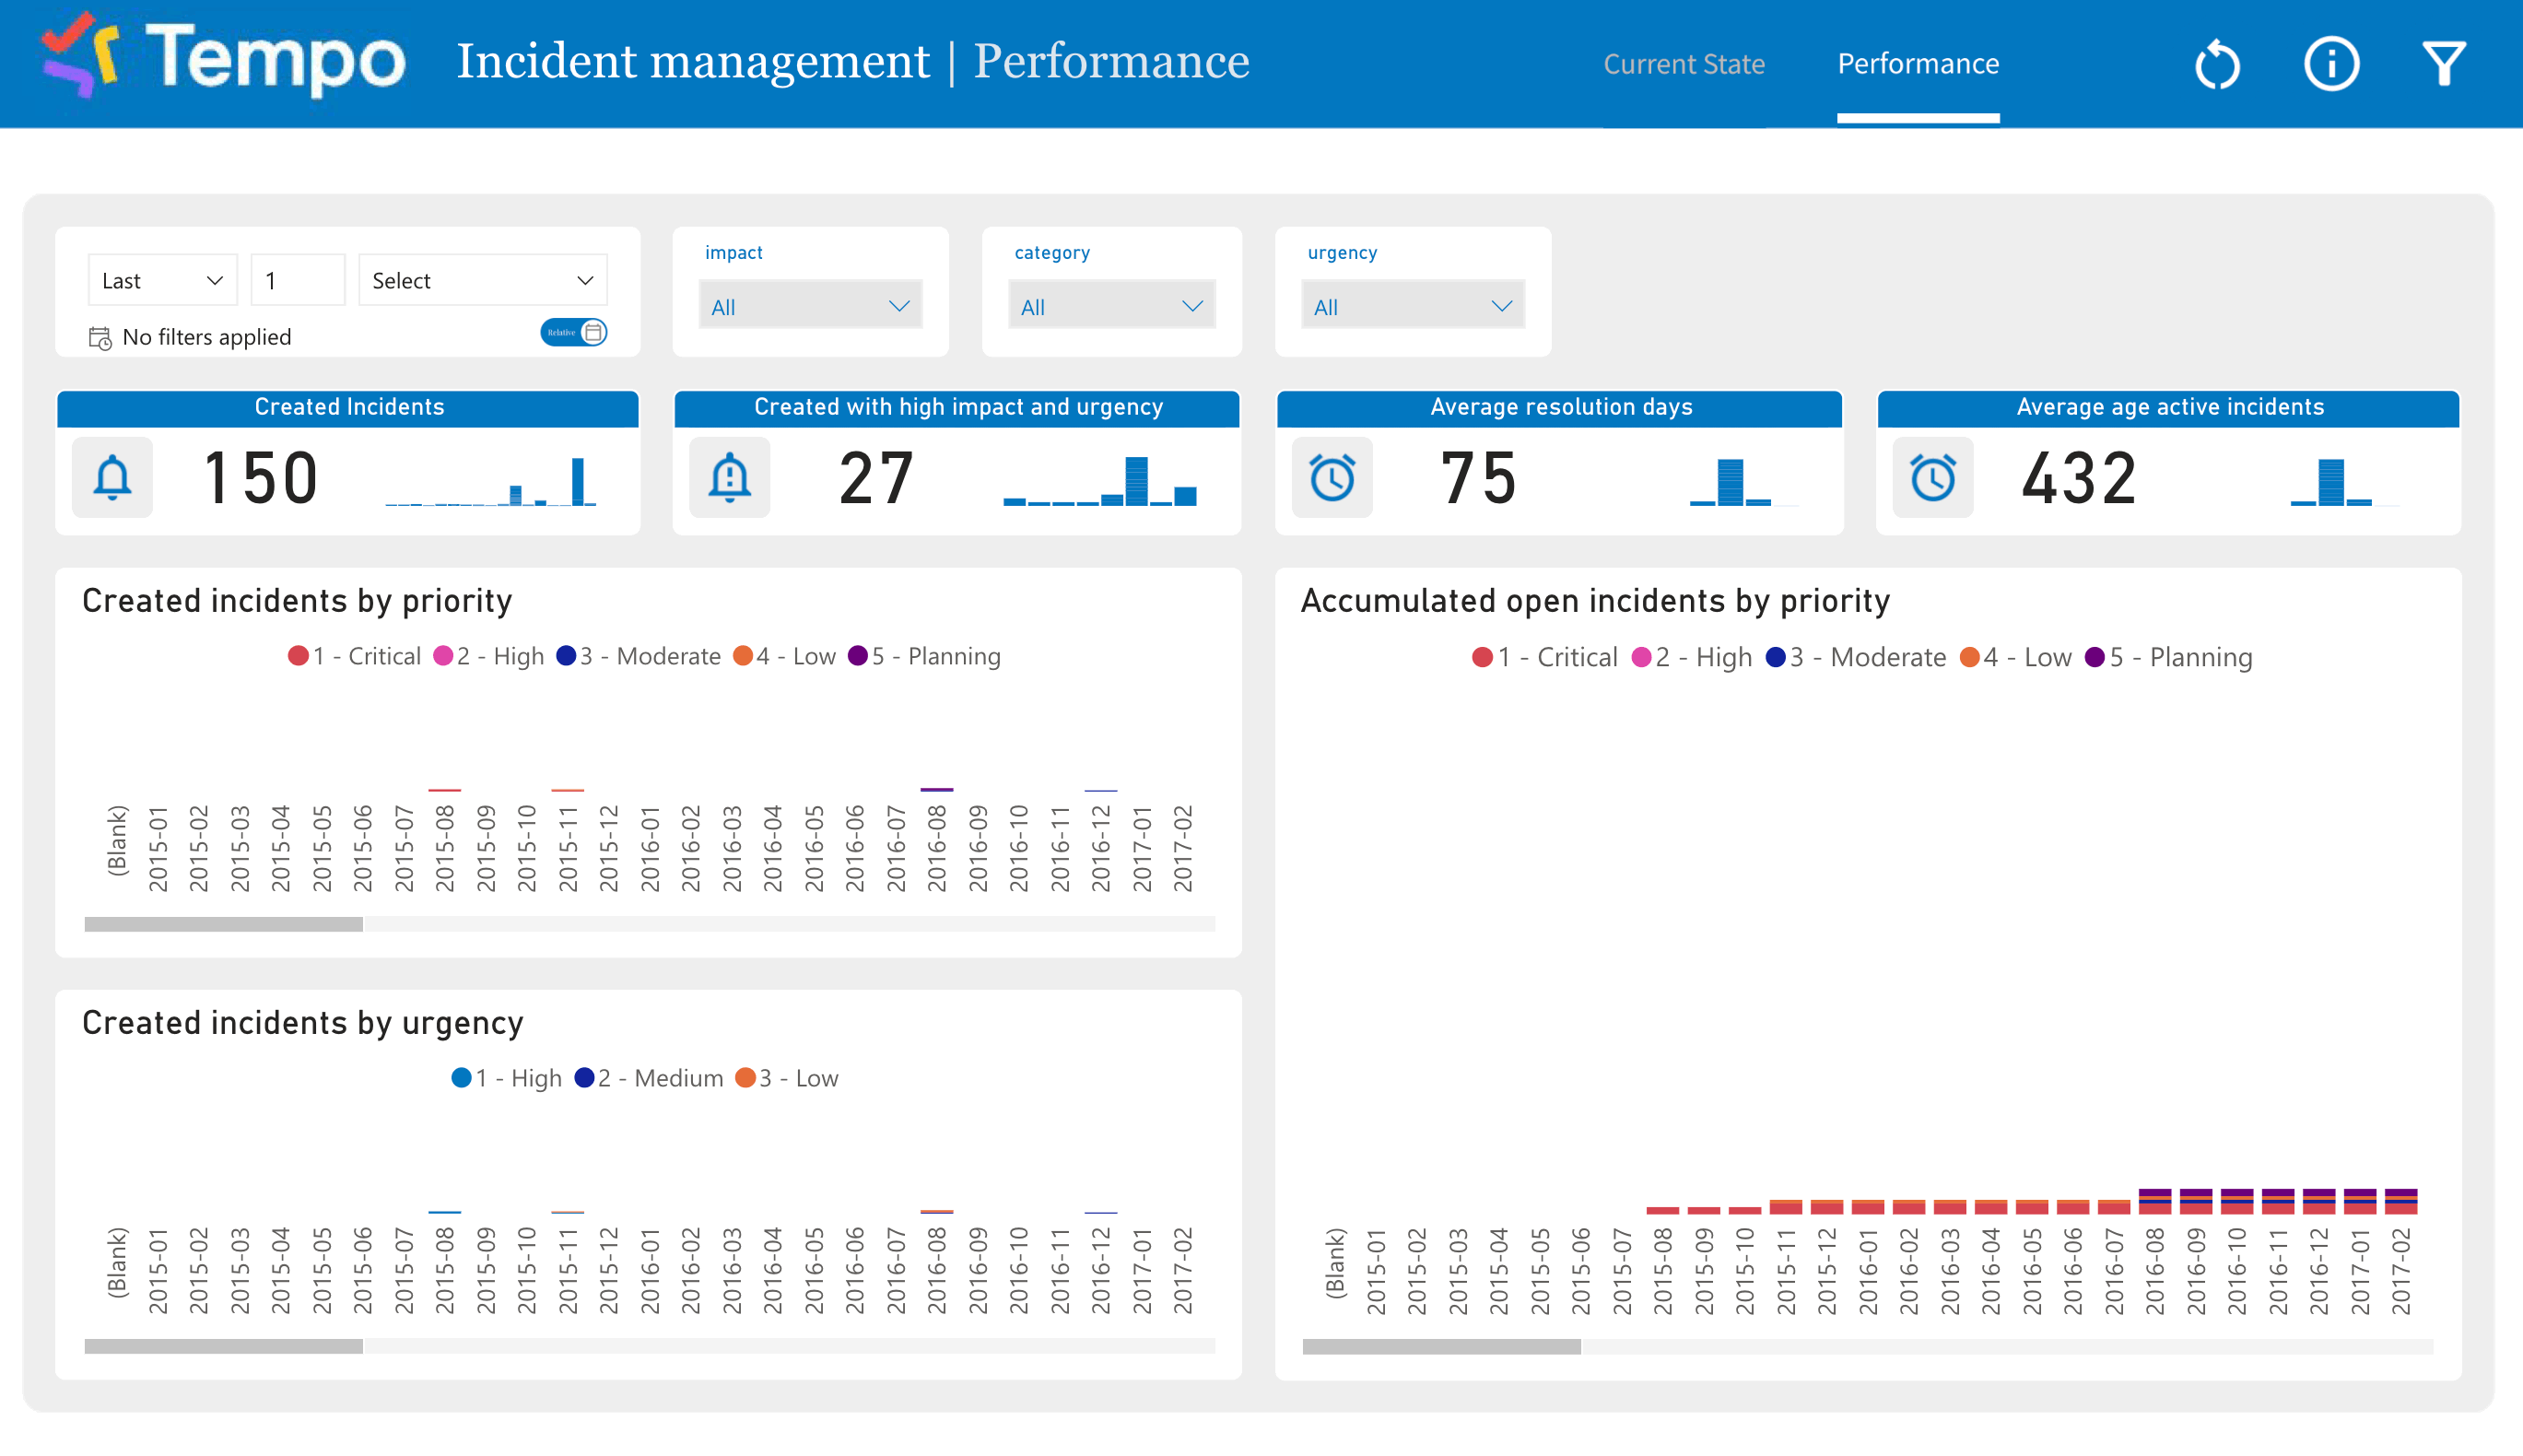Expand the category filter dropdown
This screenshot has height=1456, width=2523.
(1111, 306)
